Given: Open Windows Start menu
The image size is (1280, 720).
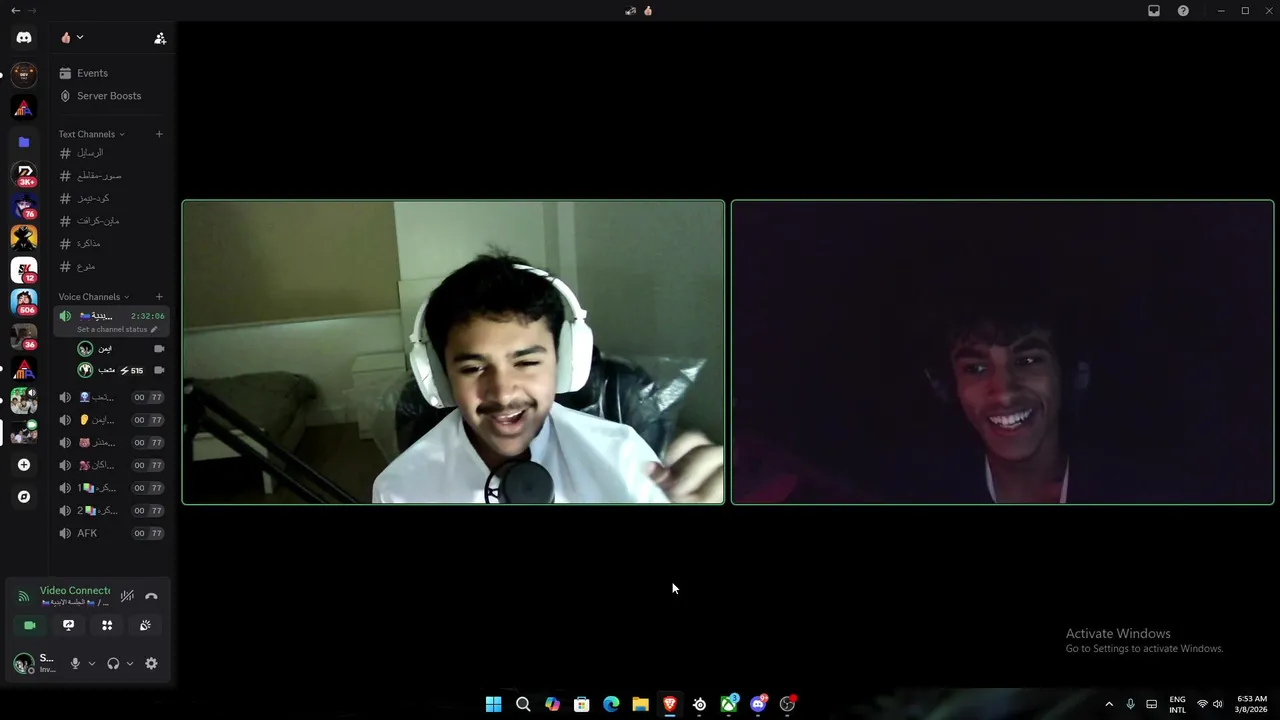Looking at the screenshot, I should click(x=493, y=704).
